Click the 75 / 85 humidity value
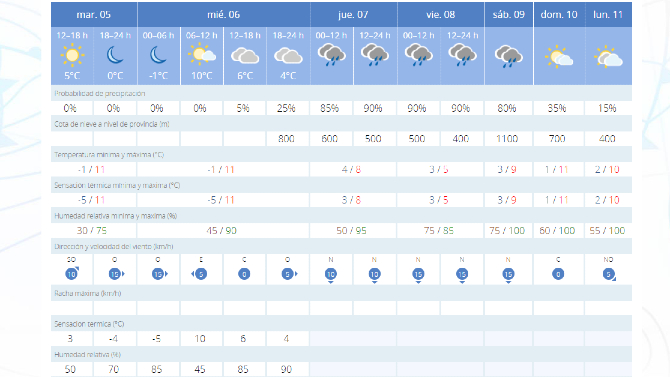Viewport: 670px width, 377px height. [439, 231]
